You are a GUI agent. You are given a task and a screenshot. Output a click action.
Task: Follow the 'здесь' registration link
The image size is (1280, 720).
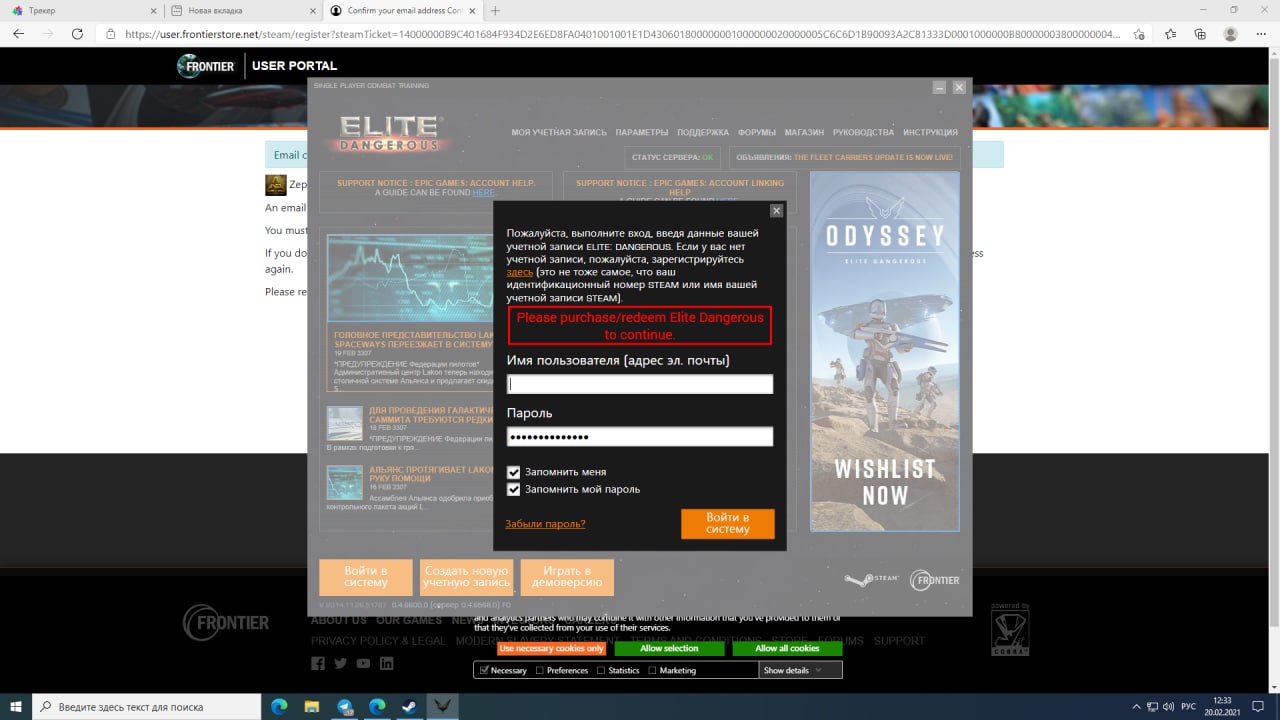pyautogui.click(x=520, y=272)
